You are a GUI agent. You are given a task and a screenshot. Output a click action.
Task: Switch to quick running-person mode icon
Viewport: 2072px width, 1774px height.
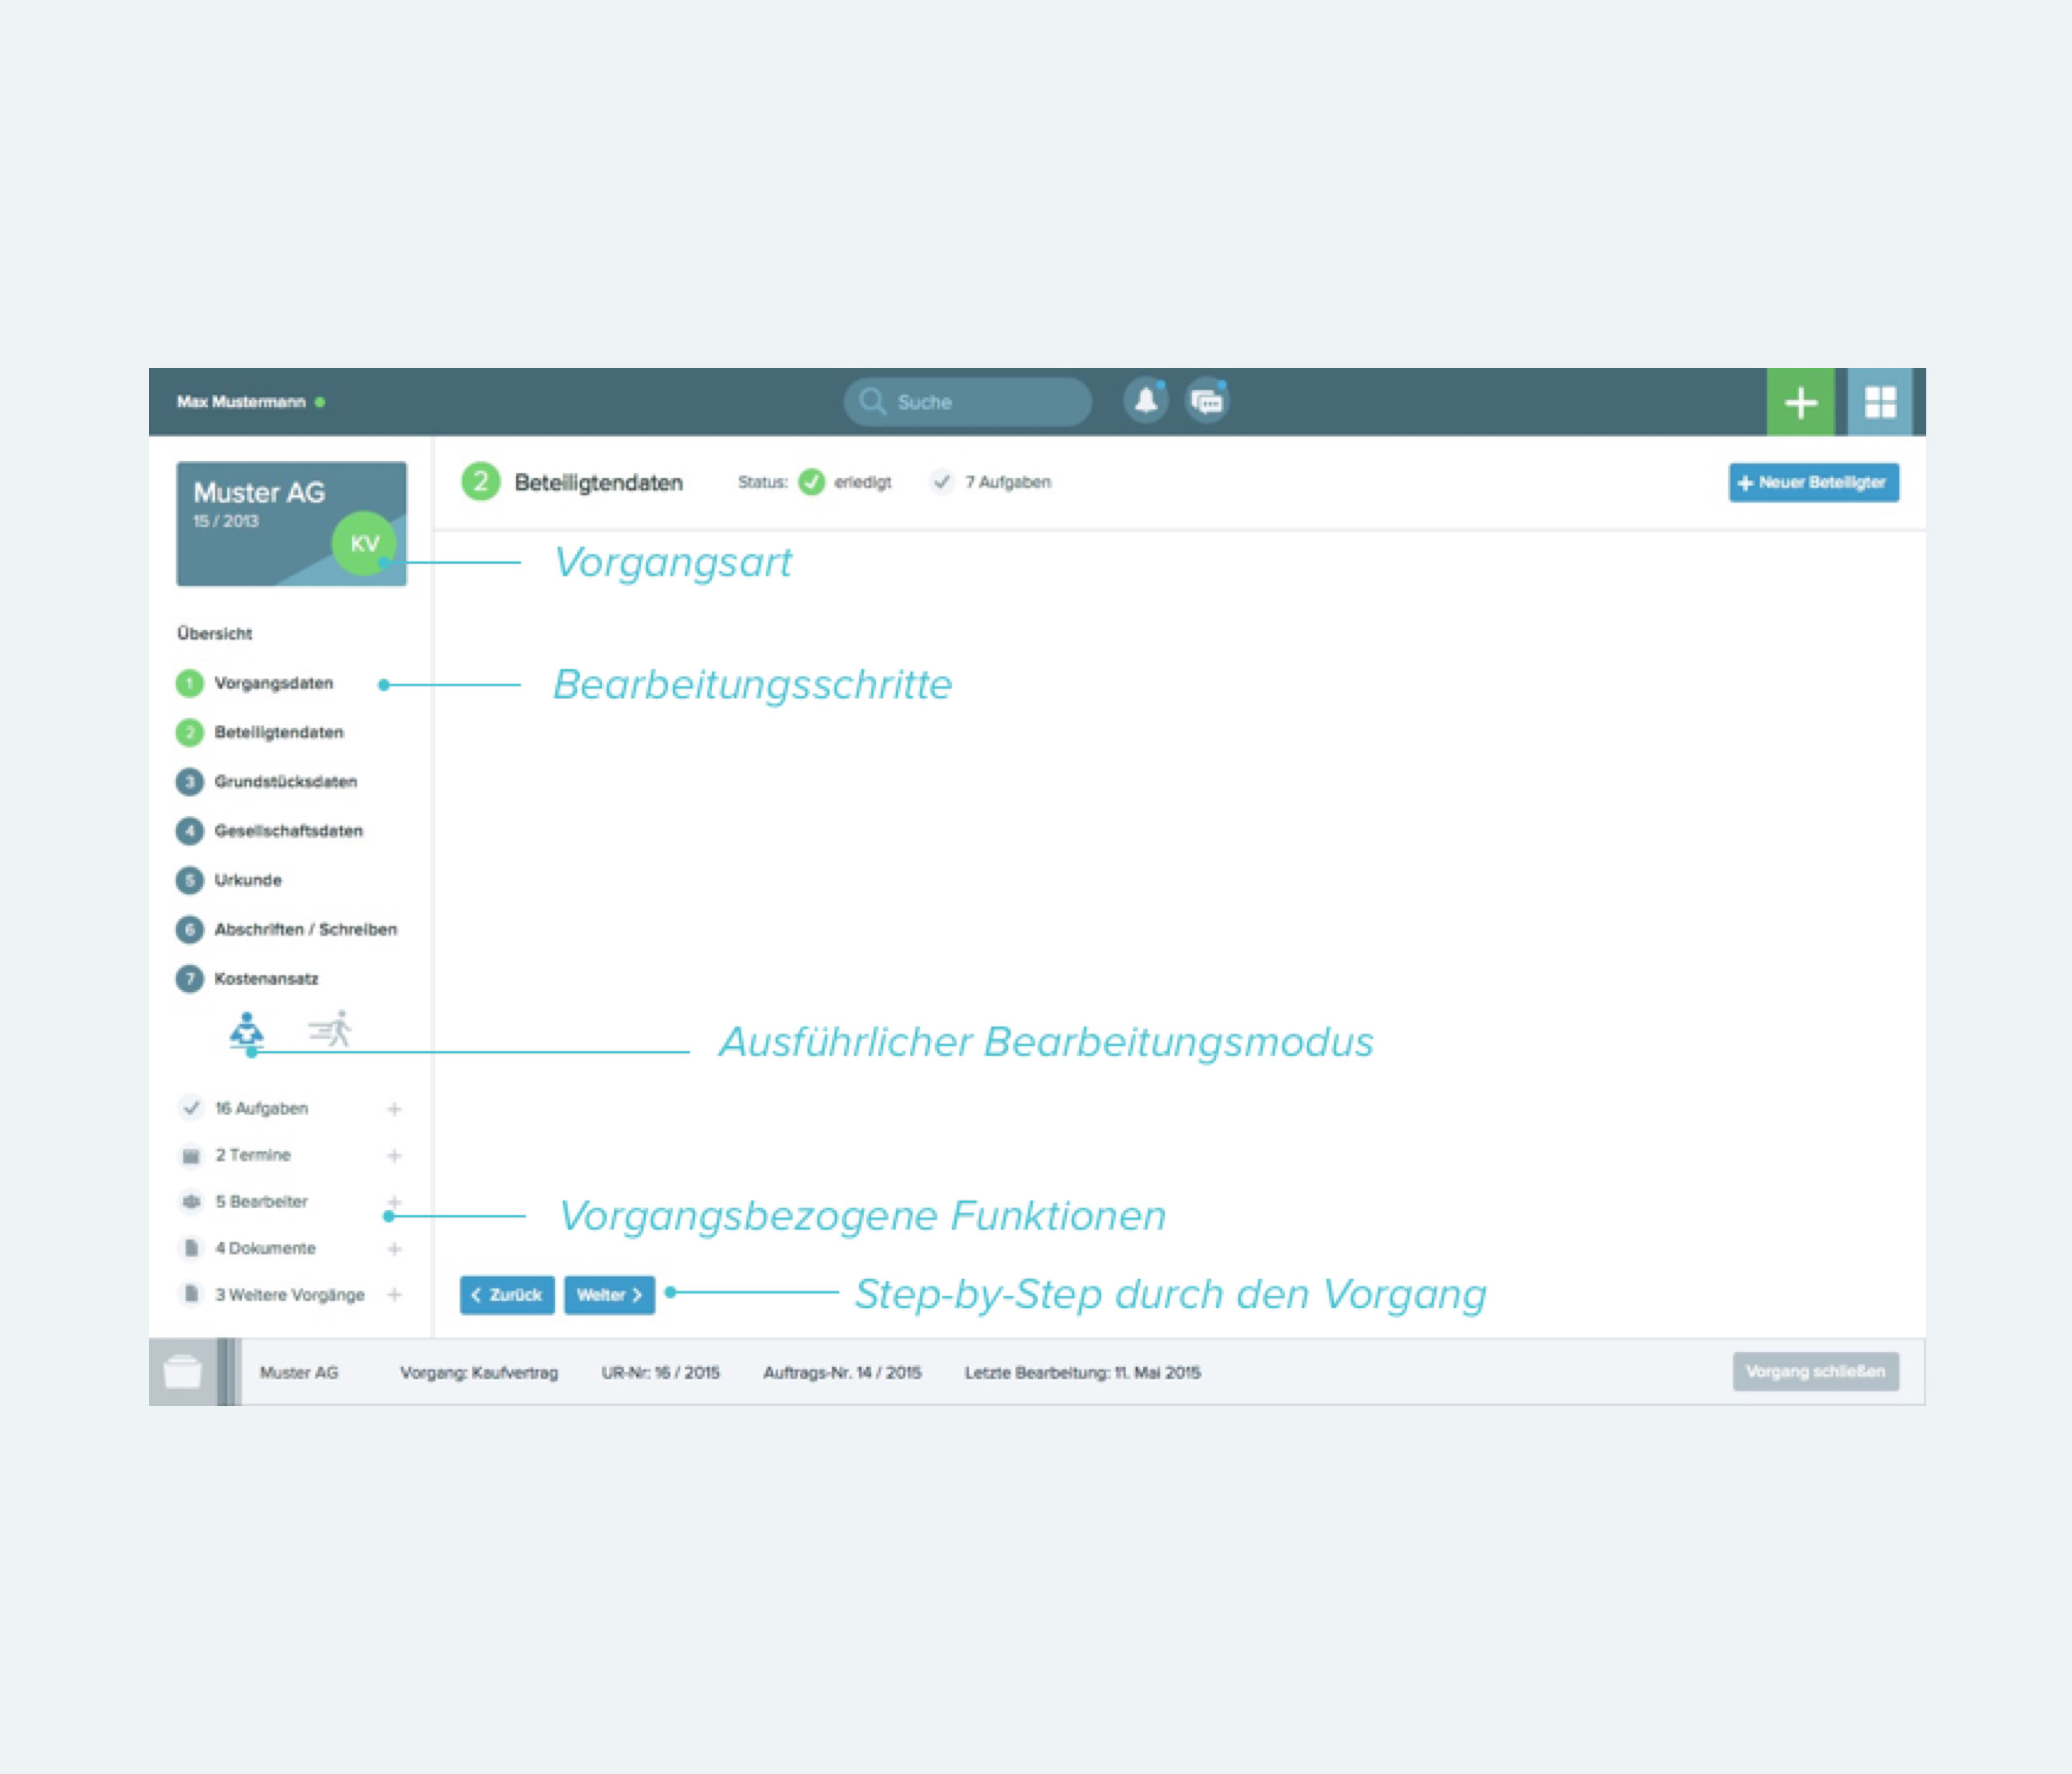pos(330,1028)
